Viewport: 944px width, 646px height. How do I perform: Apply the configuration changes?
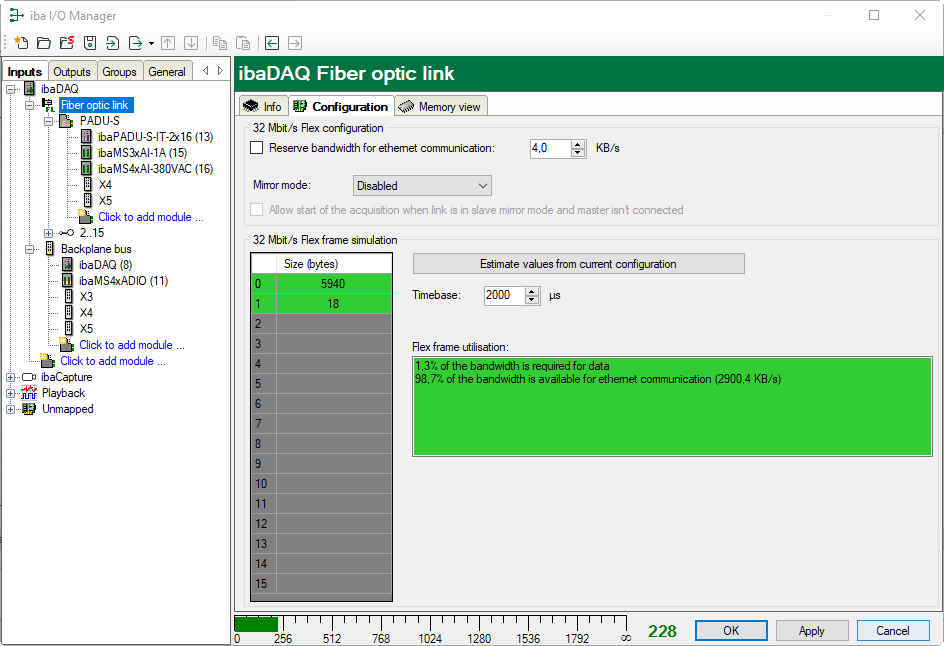pos(812,631)
